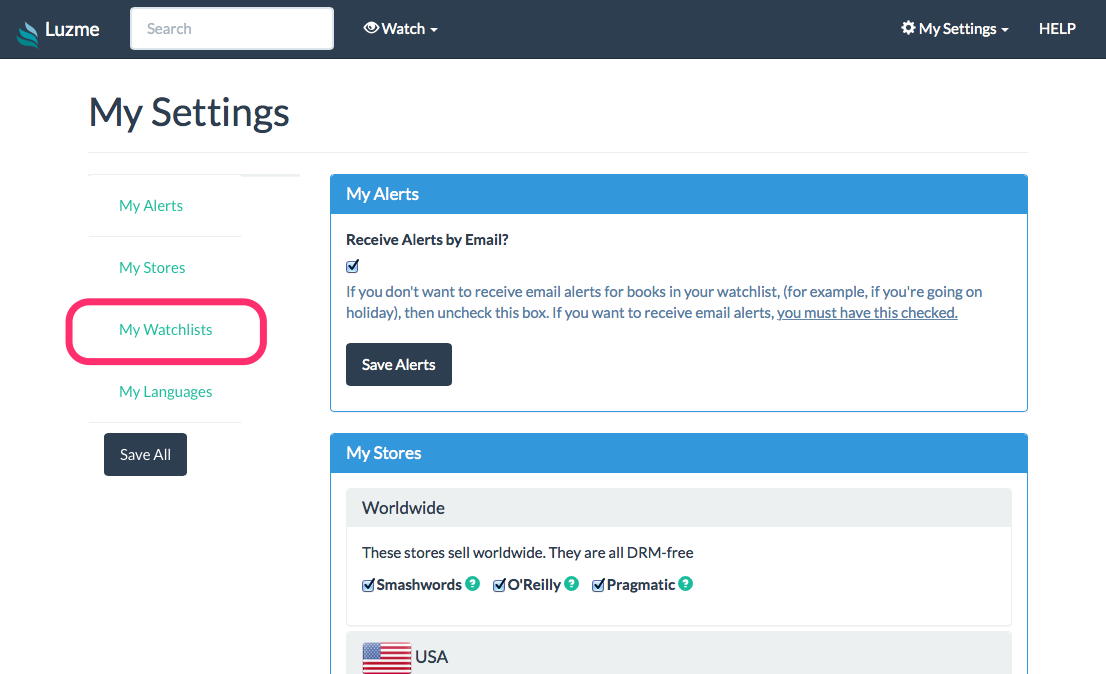Expand the Watch dropdown caret

click(x=434, y=30)
